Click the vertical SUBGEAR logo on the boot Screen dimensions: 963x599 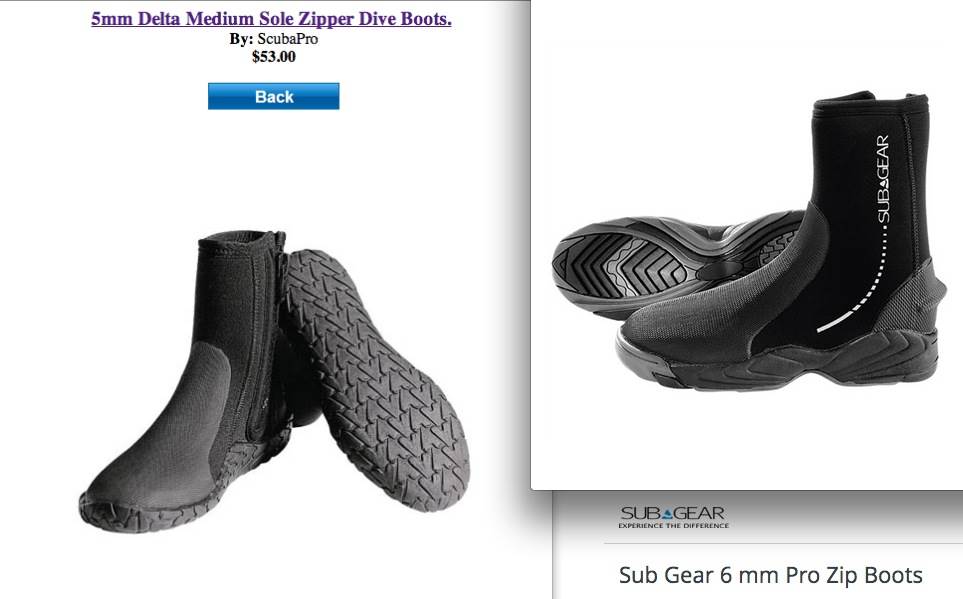click(x=883, y=179)
